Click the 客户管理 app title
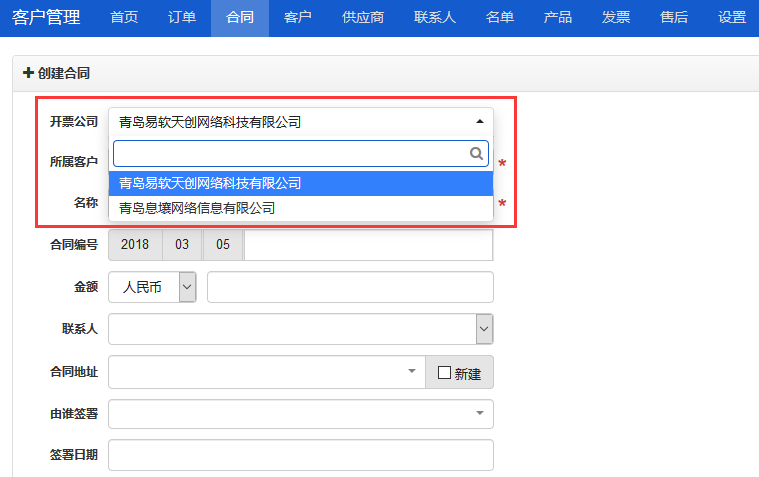This screenshot has width=759, height=477. [46, 17]
